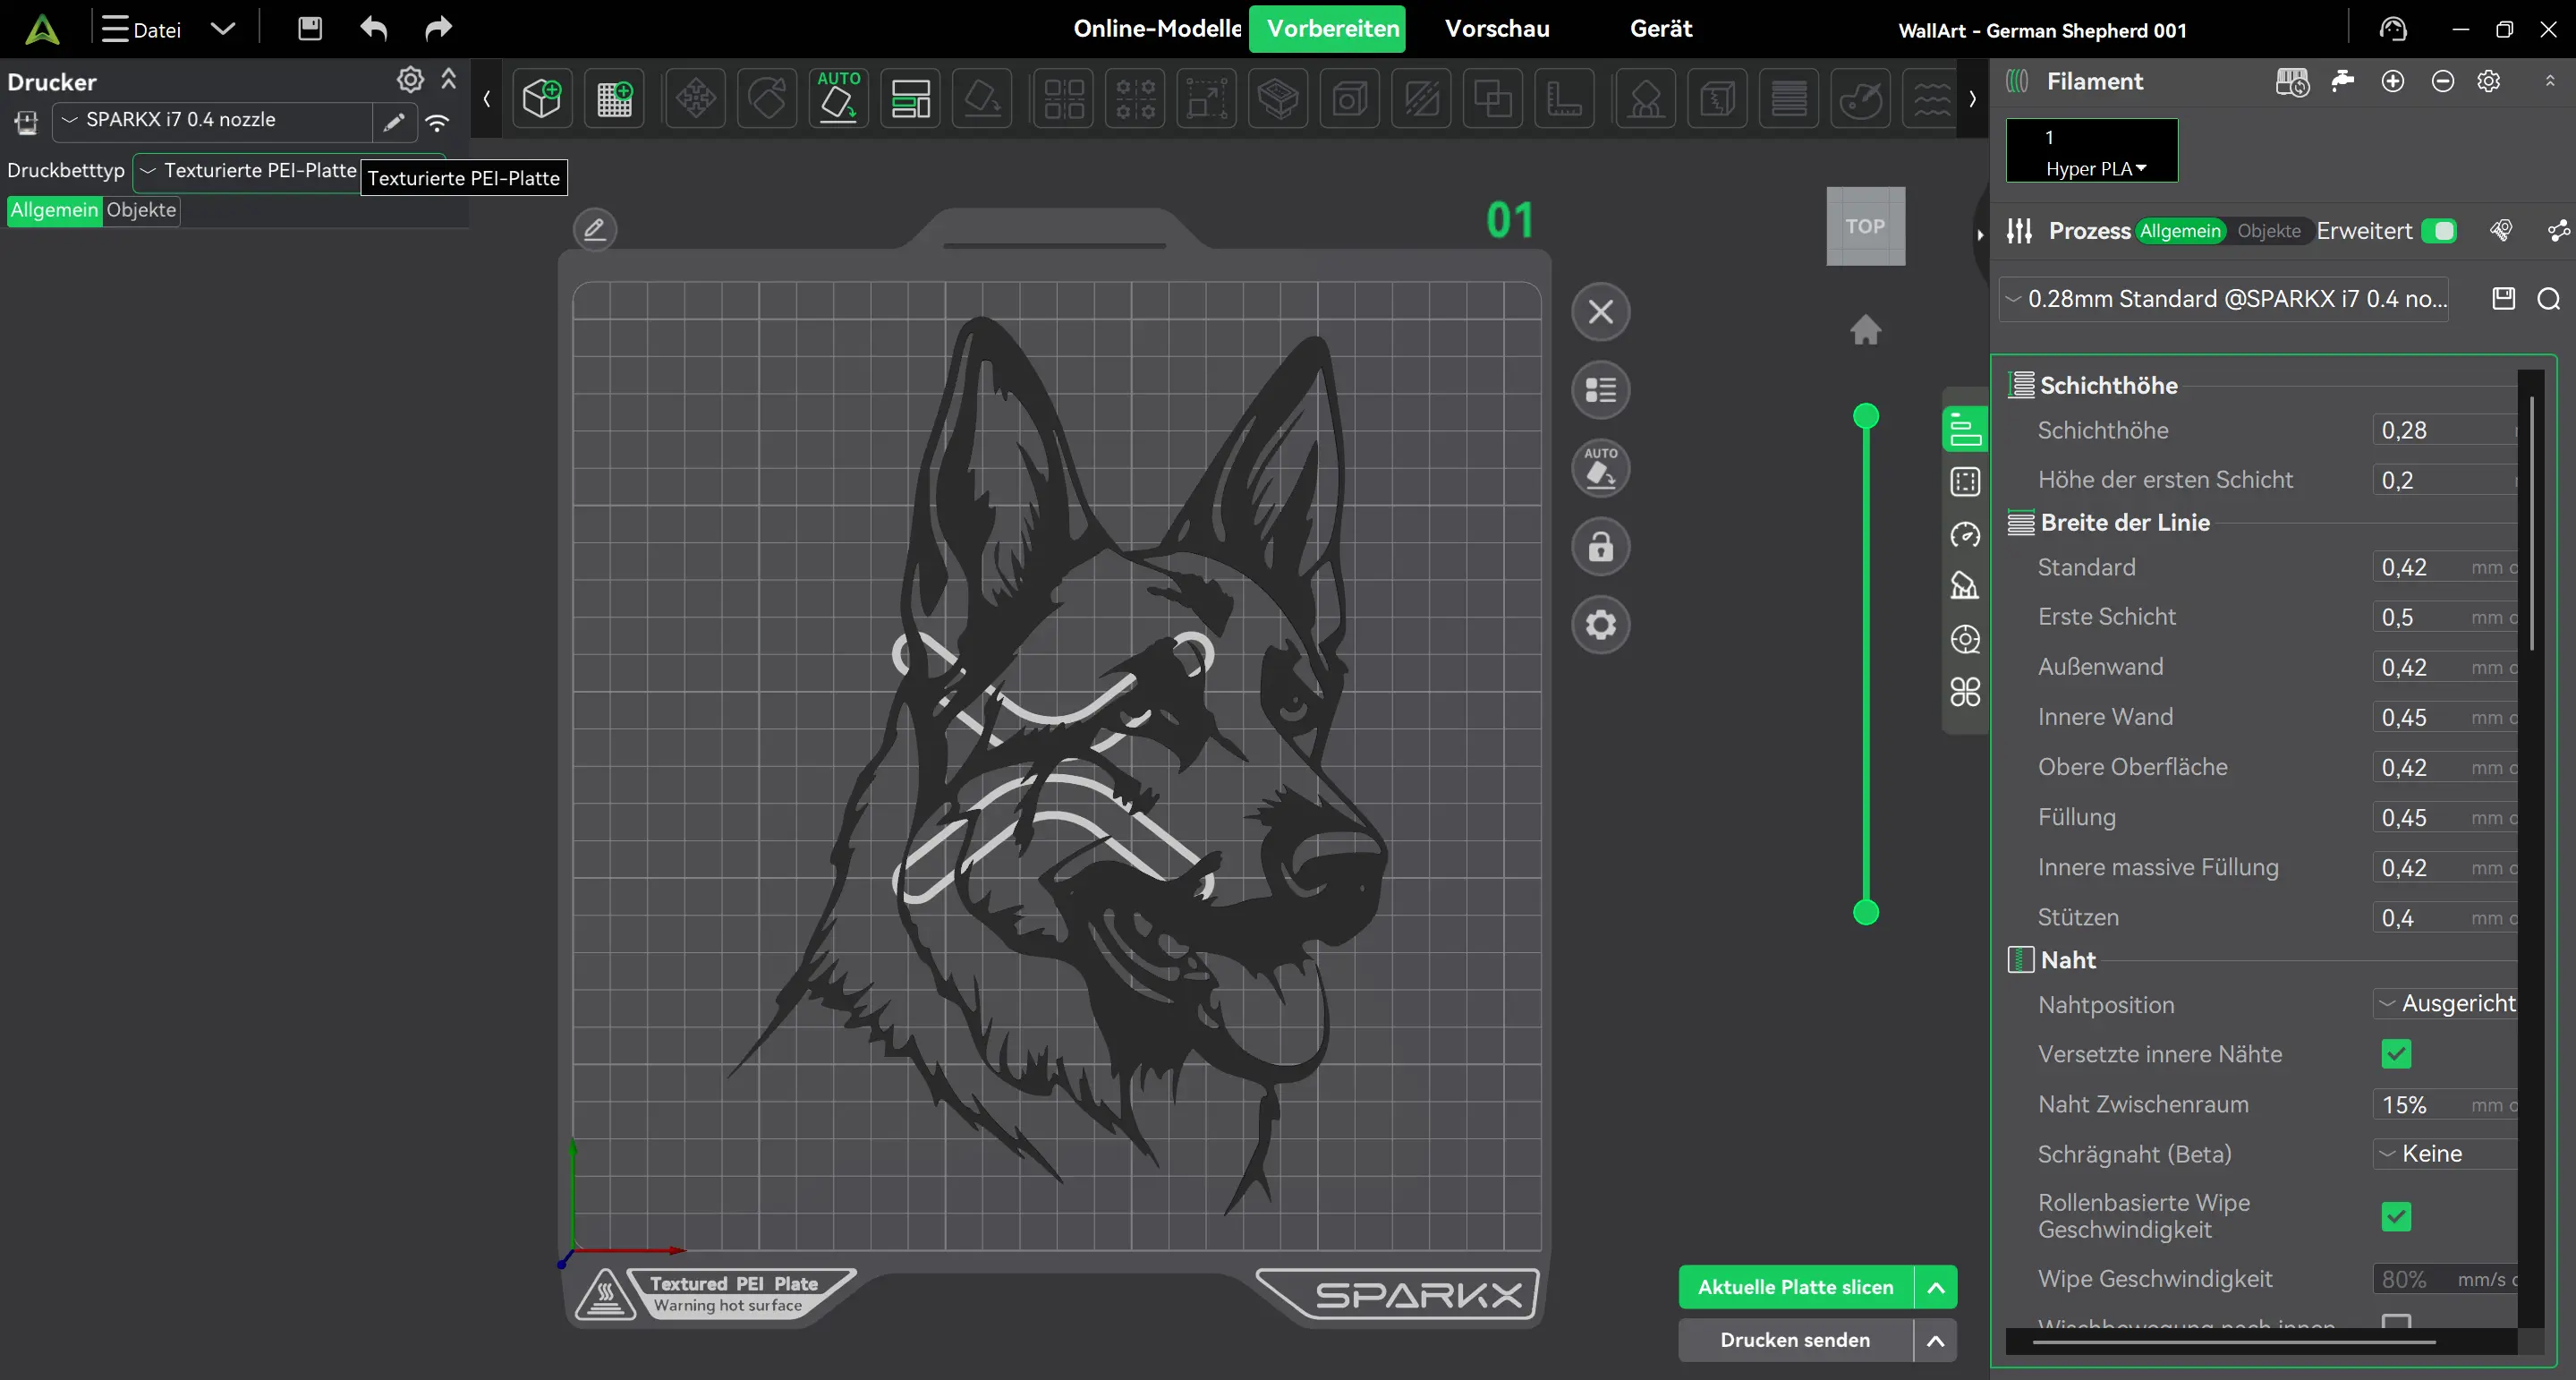Click the top toolbar Auto orient icon
The image size is (2576, 1380).
[838, 98]
